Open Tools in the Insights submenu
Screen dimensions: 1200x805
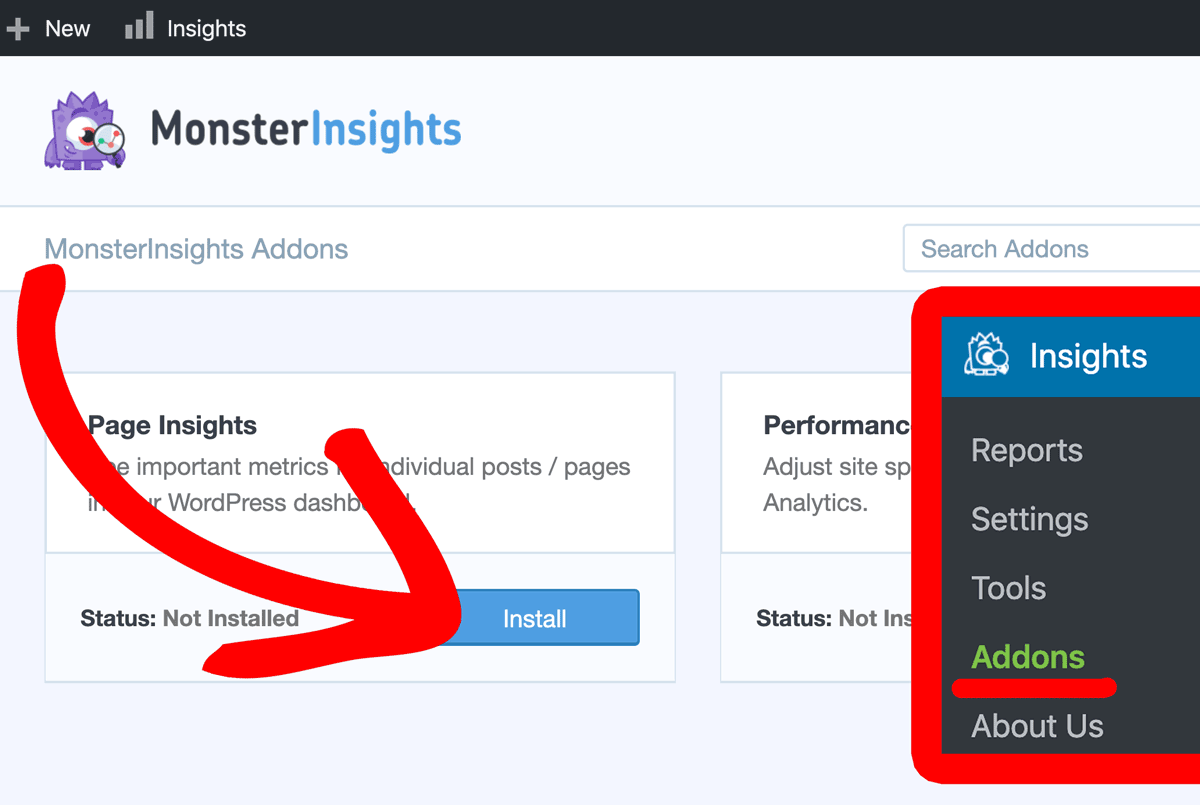(1009, 588)
